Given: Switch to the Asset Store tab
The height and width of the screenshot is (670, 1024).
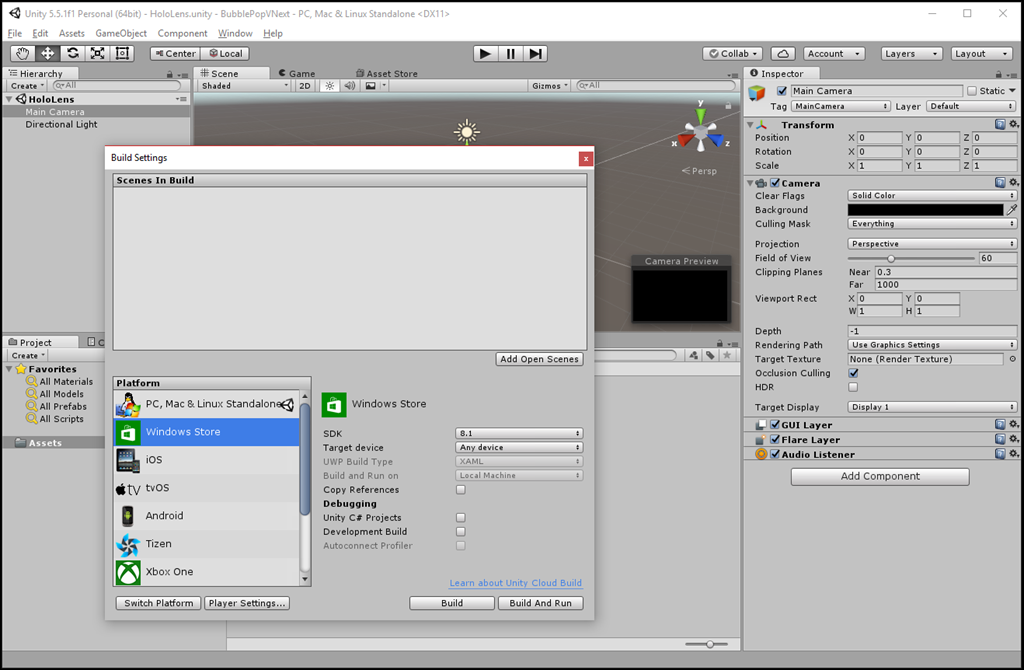Looking at the screenshot, I should point(387,73).
